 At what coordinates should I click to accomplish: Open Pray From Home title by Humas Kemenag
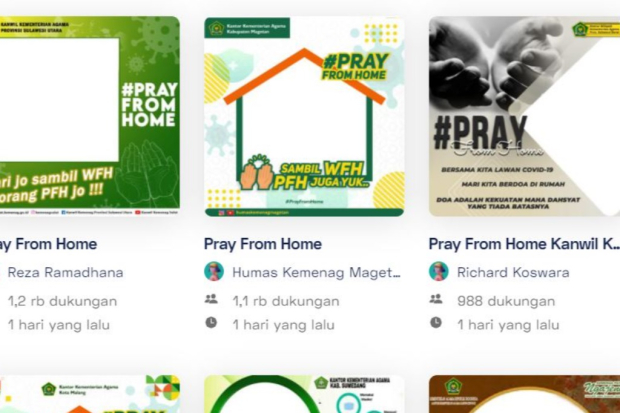pos(263,244)
